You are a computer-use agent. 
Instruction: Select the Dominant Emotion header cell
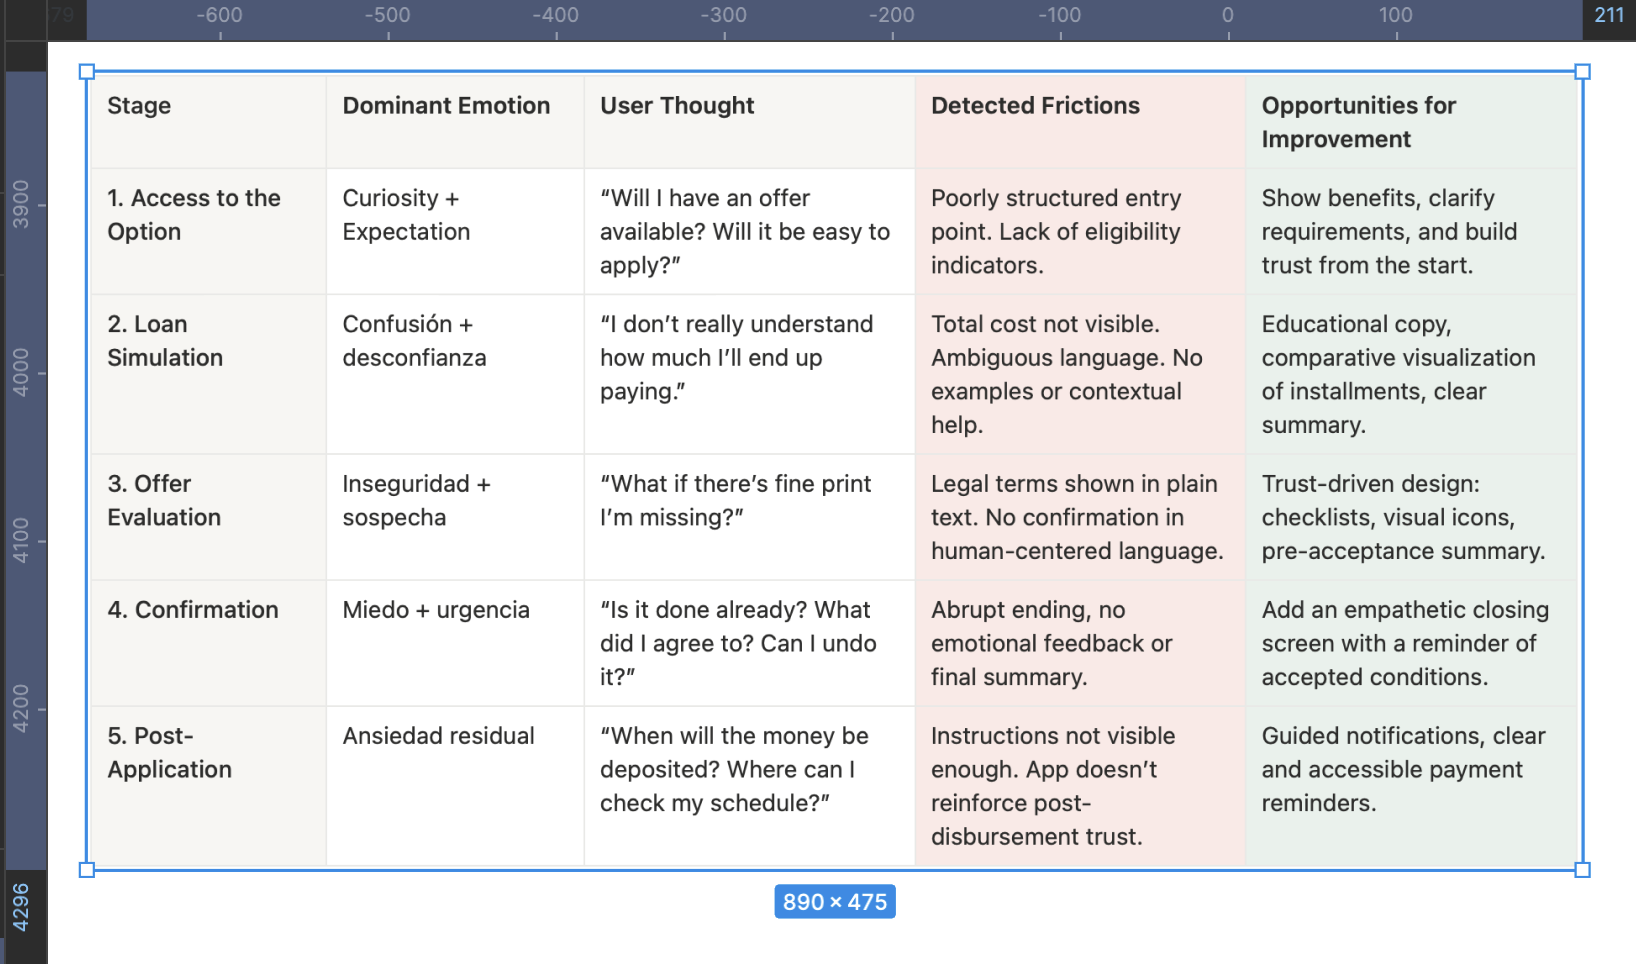tap(446, 106)
